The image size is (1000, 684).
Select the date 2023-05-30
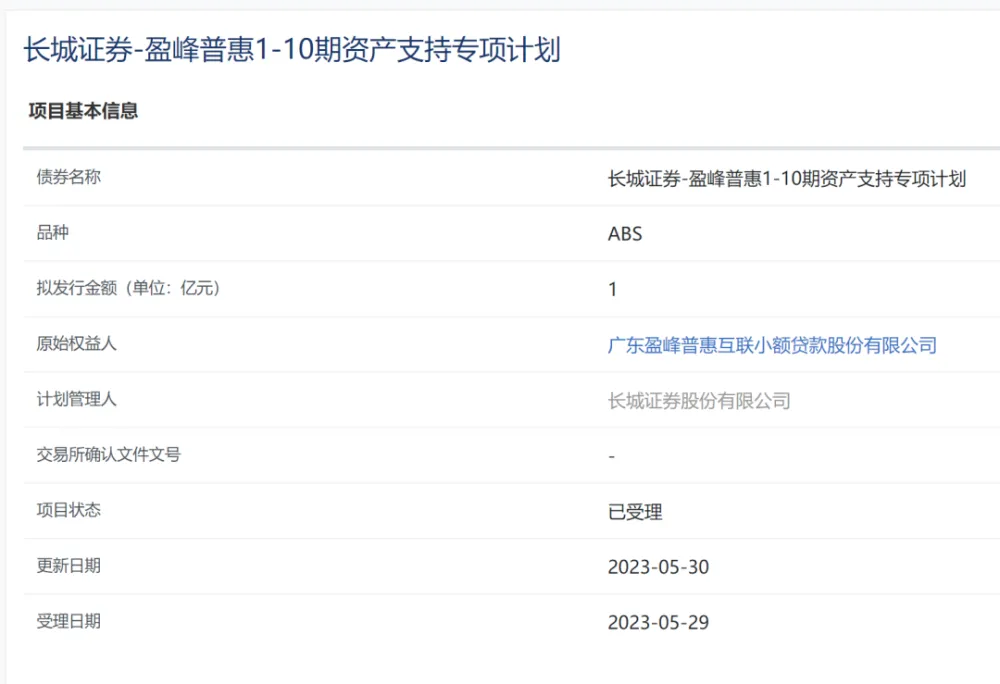(x=658, y=567)
